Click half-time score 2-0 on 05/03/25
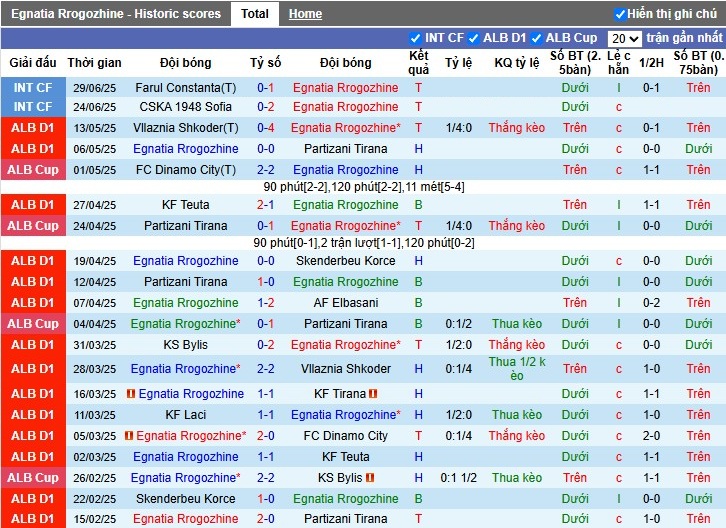The image size is (726, 528). [x=651, y=436]
